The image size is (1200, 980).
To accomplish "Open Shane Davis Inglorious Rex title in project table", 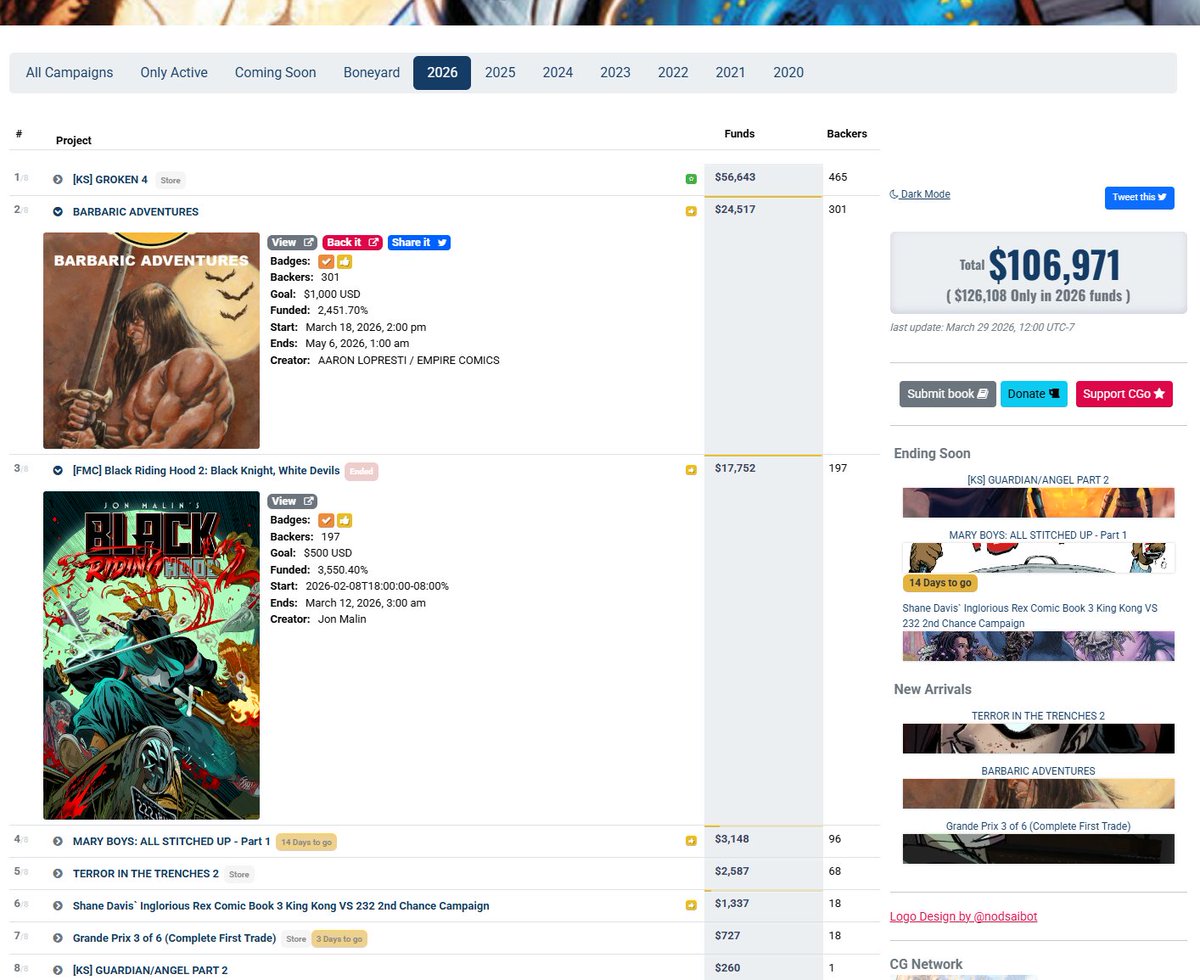I will (x=281, y=906).
